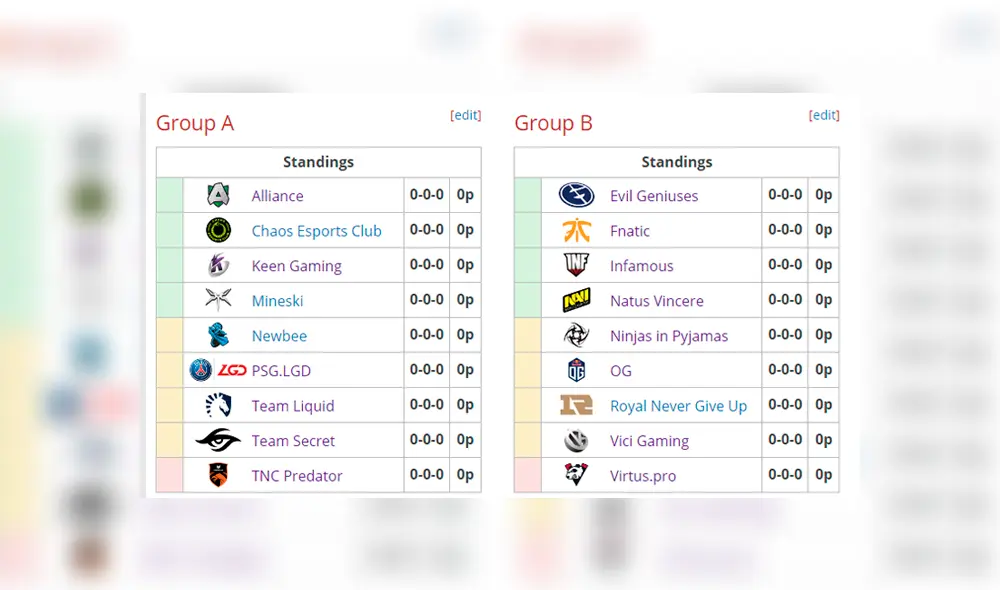The image size is (1000, 590).
Task: Click the edit link for Group B
Action: (824, 115)
